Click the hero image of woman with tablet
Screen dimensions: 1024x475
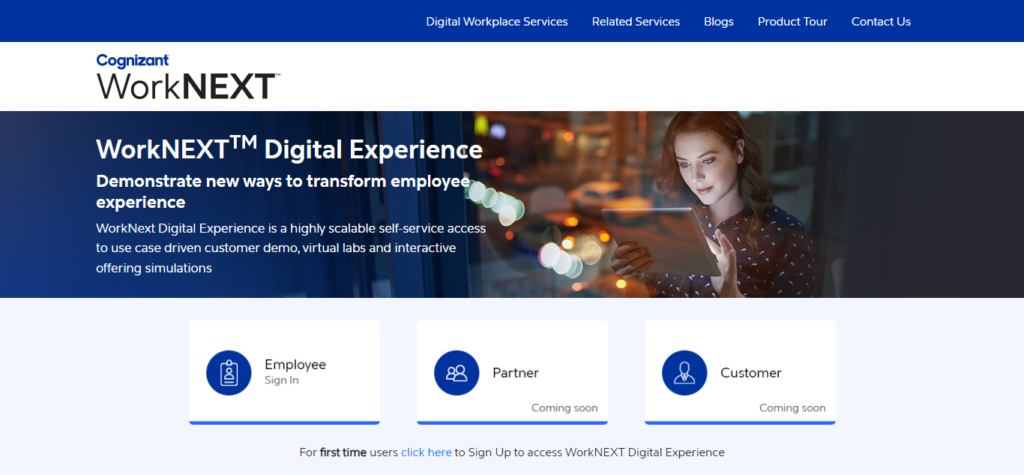pyautogui.click(x=700, y=210)
